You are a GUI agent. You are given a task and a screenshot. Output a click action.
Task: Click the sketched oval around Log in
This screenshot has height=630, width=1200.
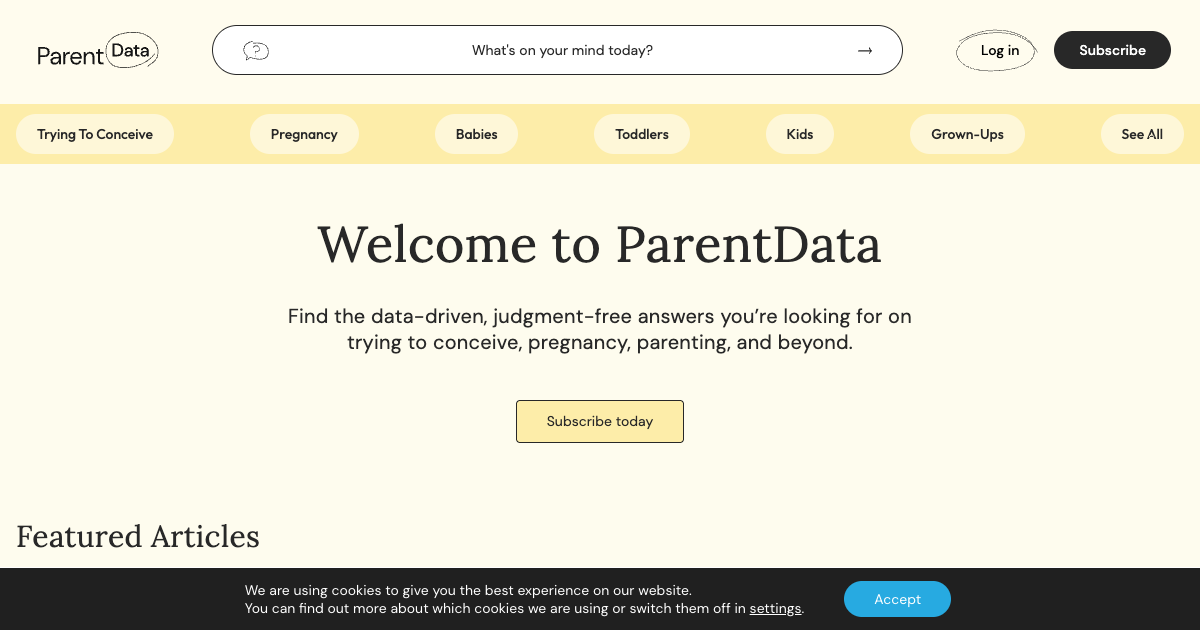[996, 50]
